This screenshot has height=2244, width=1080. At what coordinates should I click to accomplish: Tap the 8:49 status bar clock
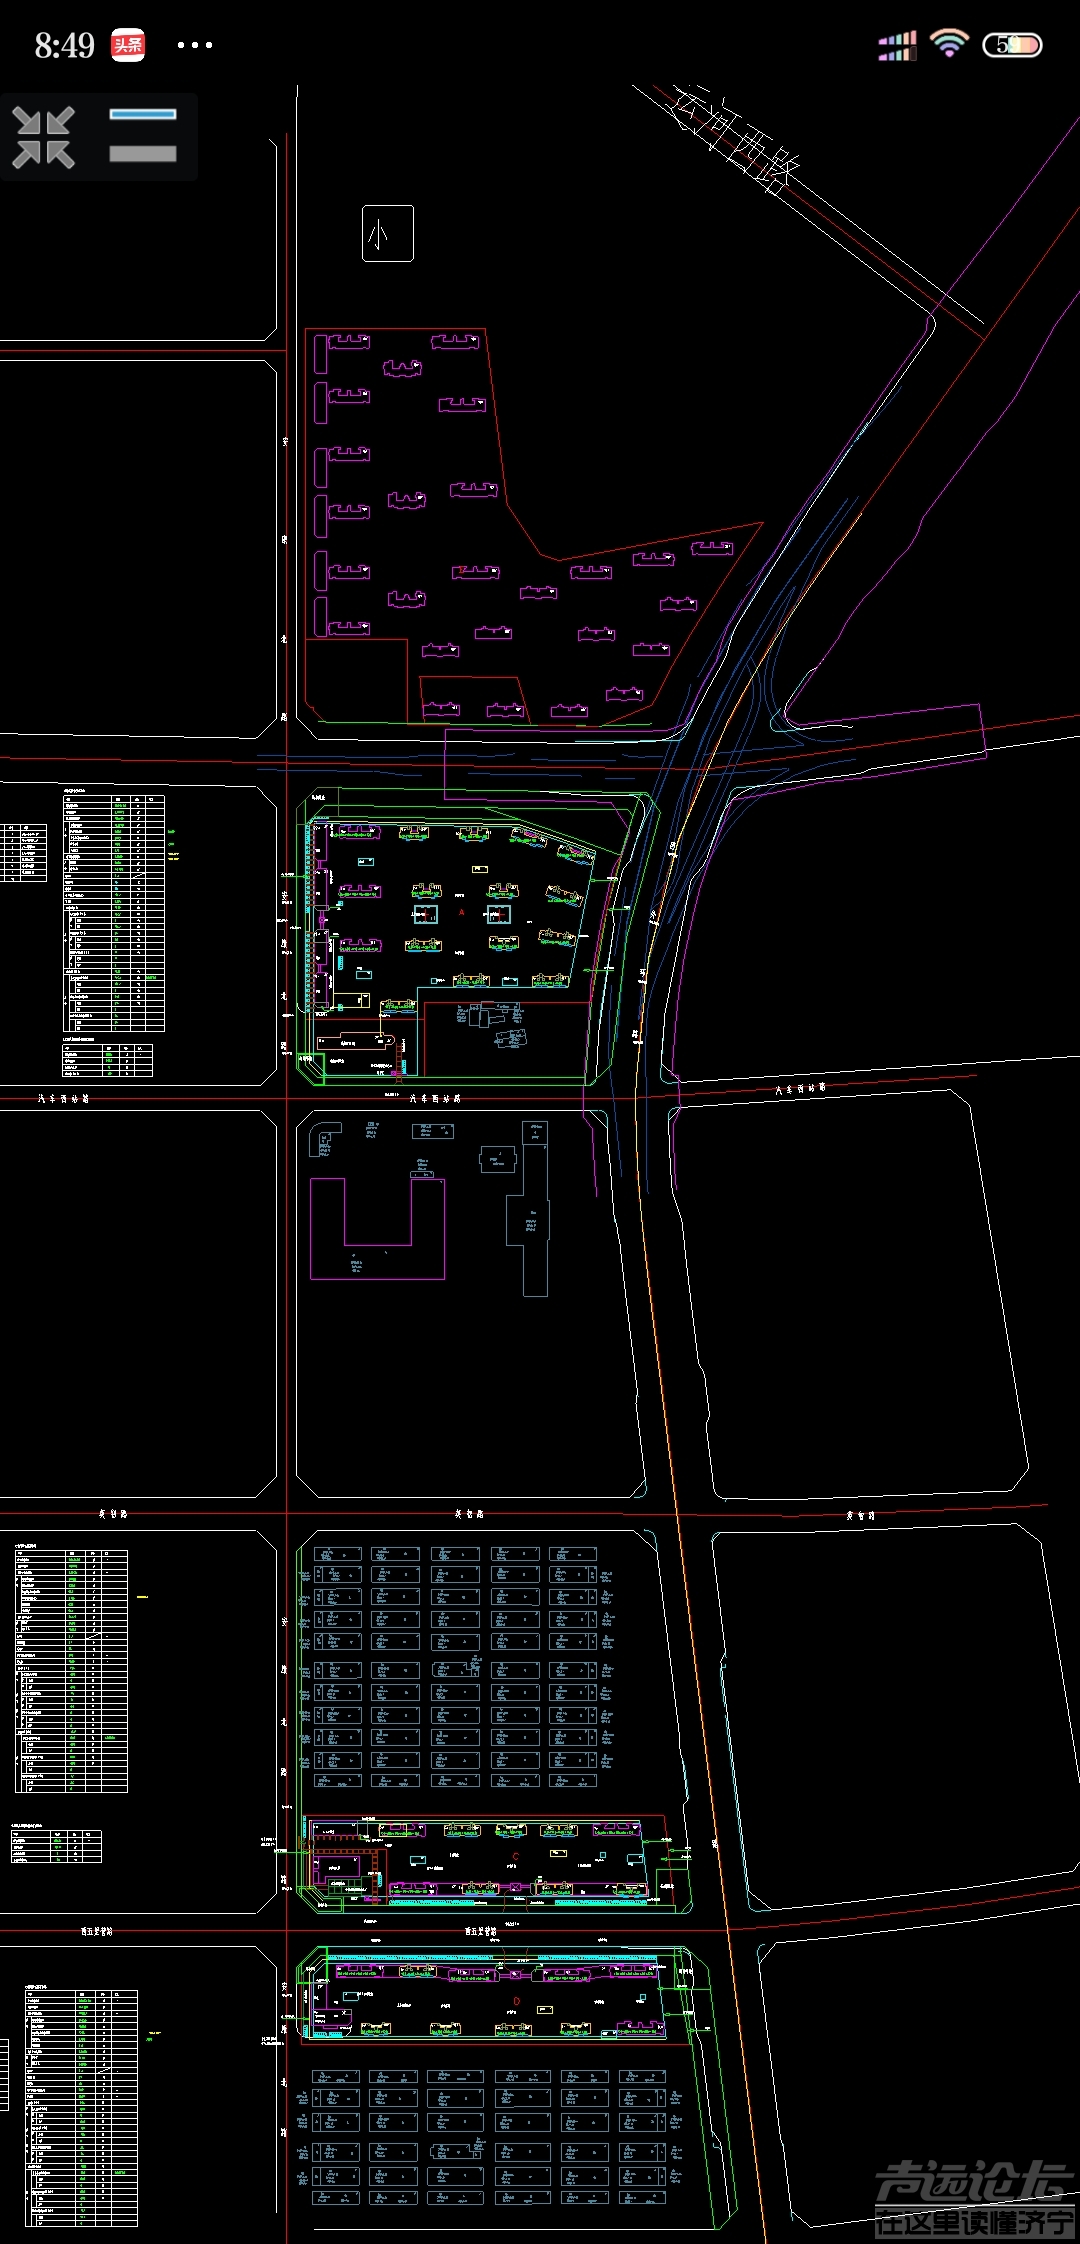click(x=64, y=45)
